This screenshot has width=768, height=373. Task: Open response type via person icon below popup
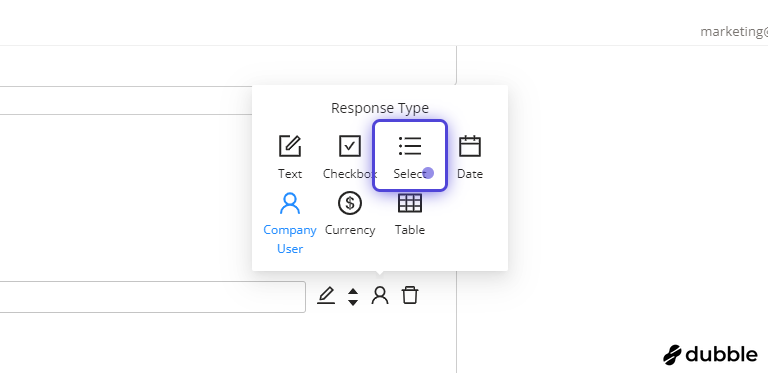pyautogui.click(x=380, y=296)
